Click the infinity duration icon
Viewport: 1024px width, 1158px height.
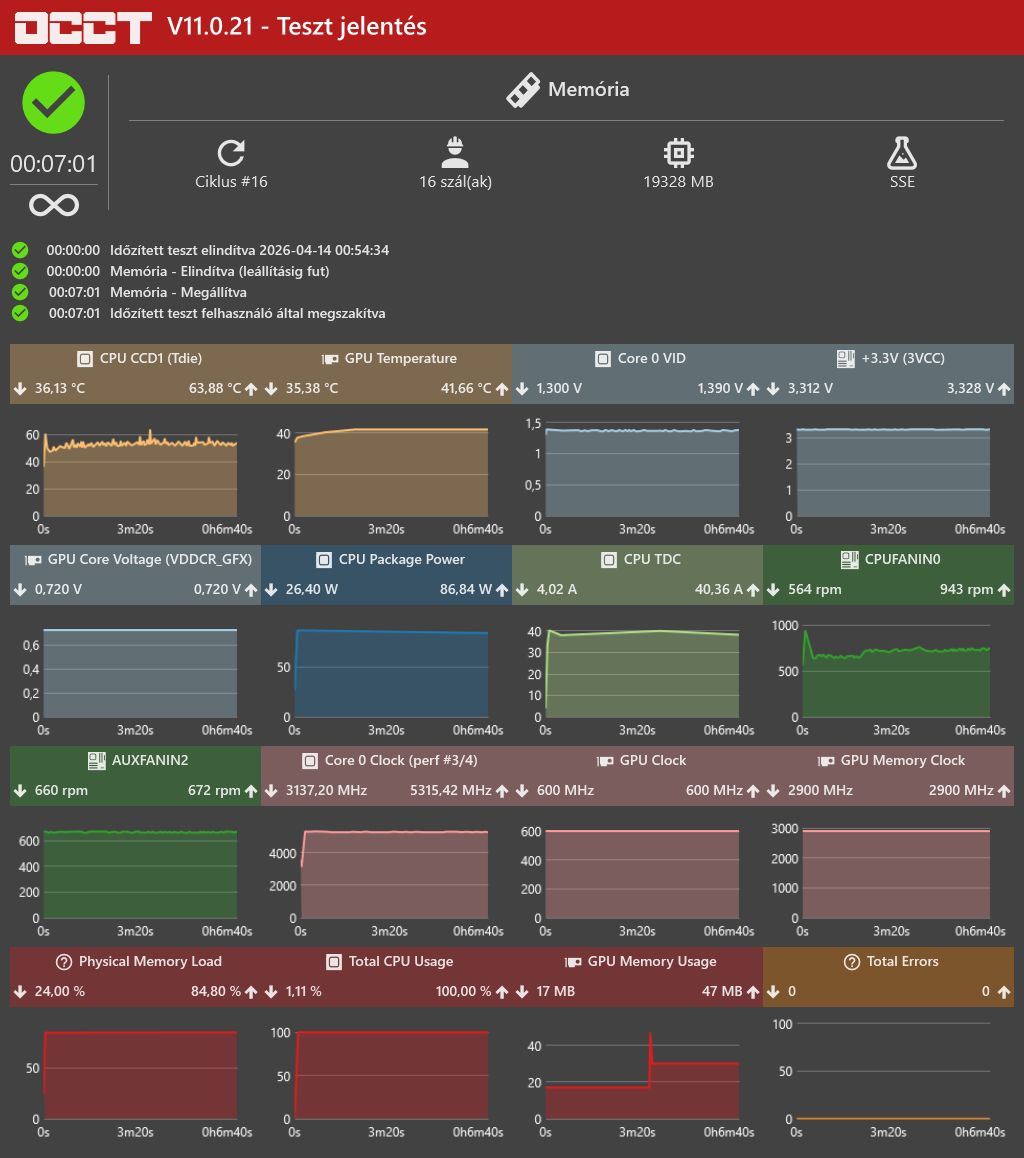point(53,205)
